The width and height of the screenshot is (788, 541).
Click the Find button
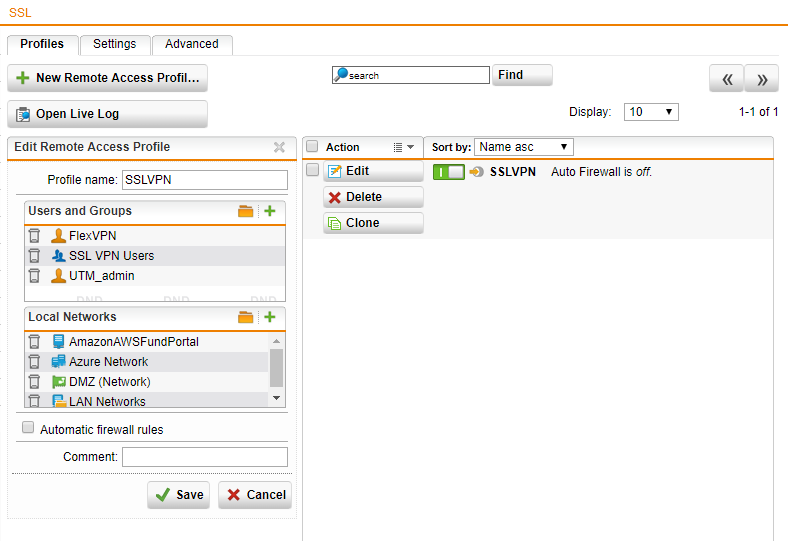522,75
